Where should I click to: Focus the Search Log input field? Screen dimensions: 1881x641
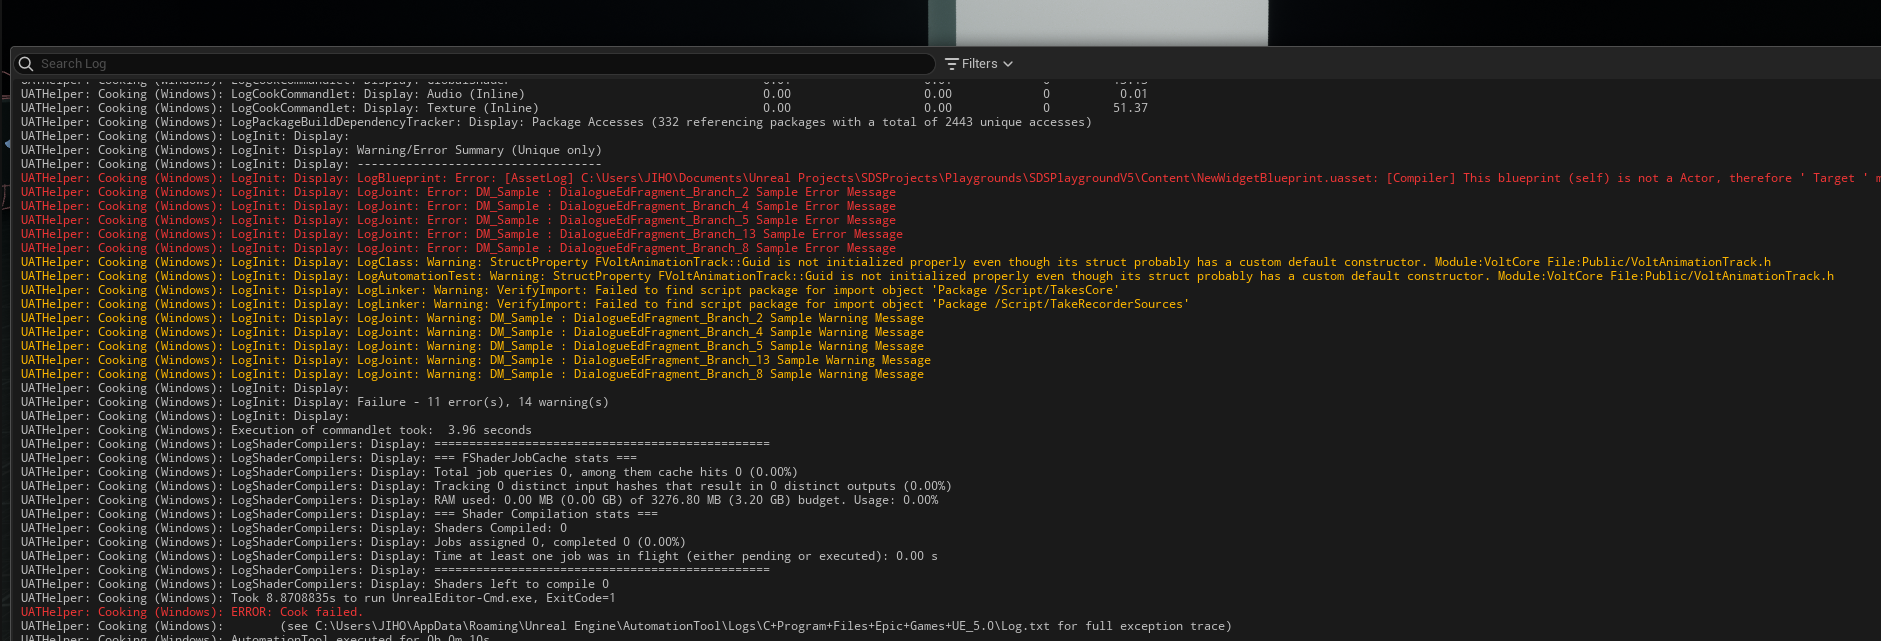(480, 64)
